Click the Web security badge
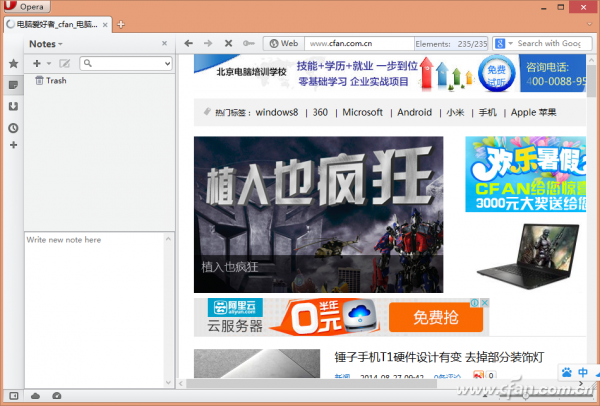Viewport: 600px width, 406px height. 284,44
